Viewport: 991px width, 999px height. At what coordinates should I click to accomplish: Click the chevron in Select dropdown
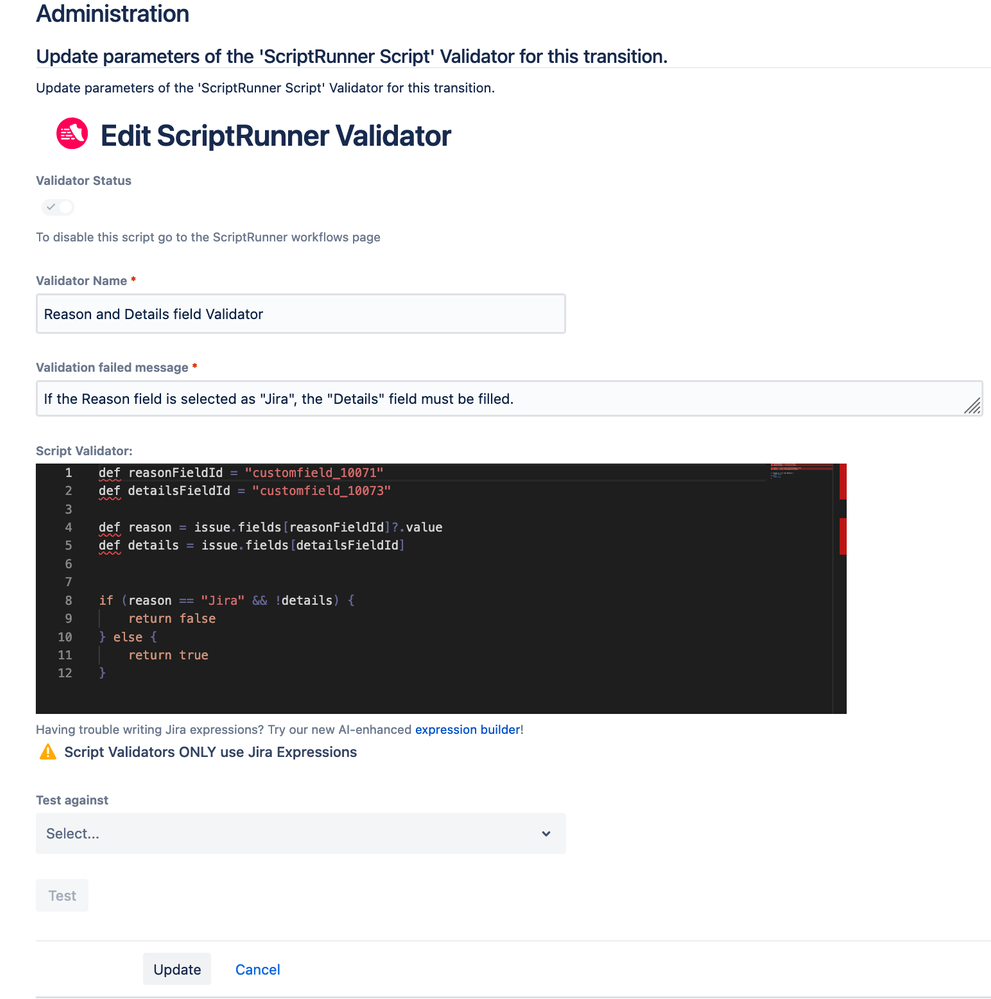546,833
